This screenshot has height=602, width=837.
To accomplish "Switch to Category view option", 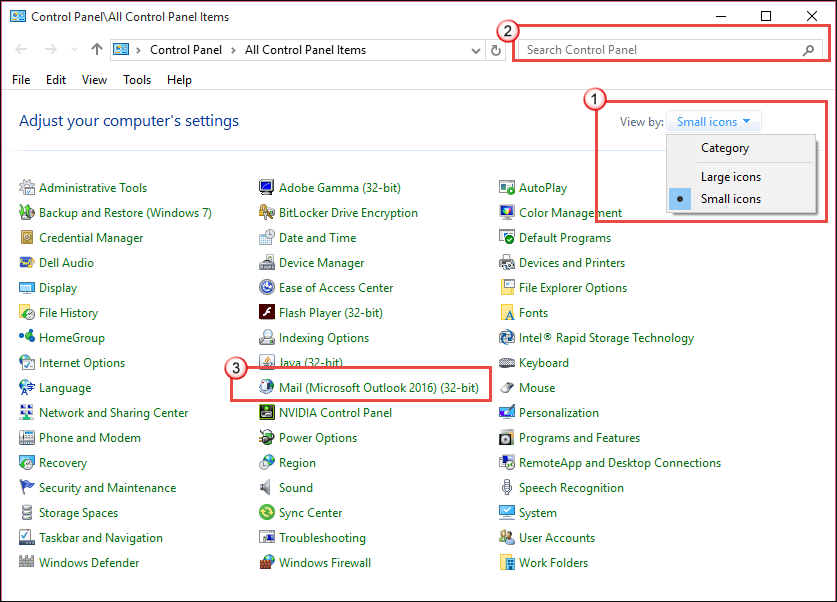I will point(724,148).
